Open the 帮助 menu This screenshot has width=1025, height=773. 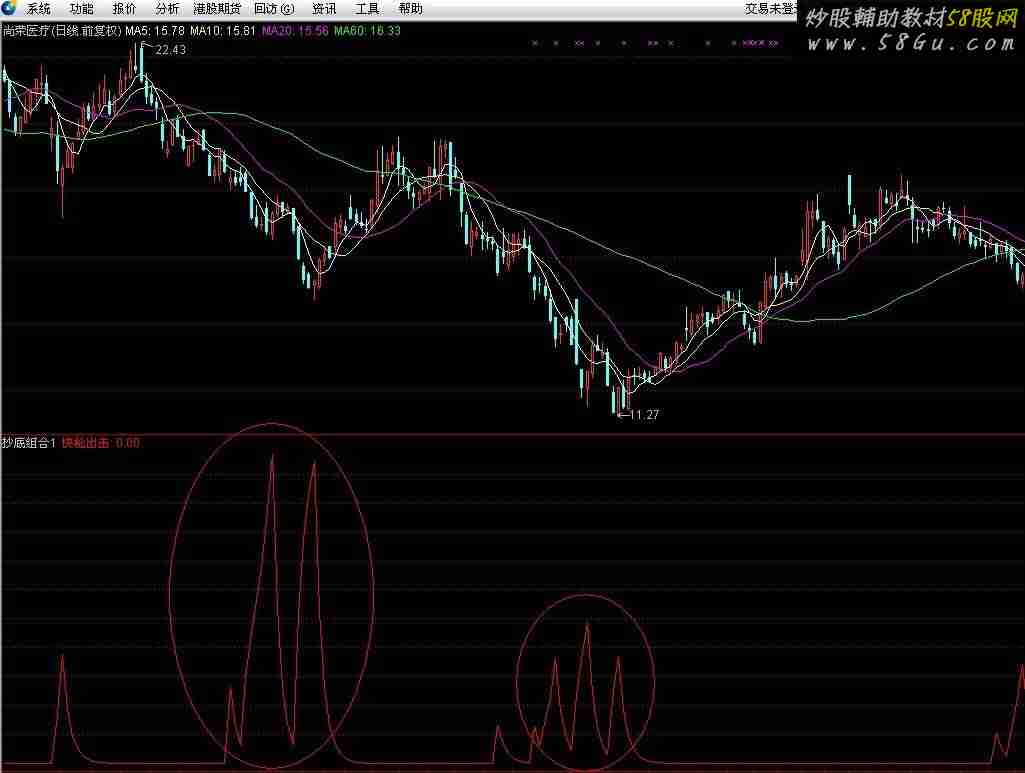pos(410,9)
